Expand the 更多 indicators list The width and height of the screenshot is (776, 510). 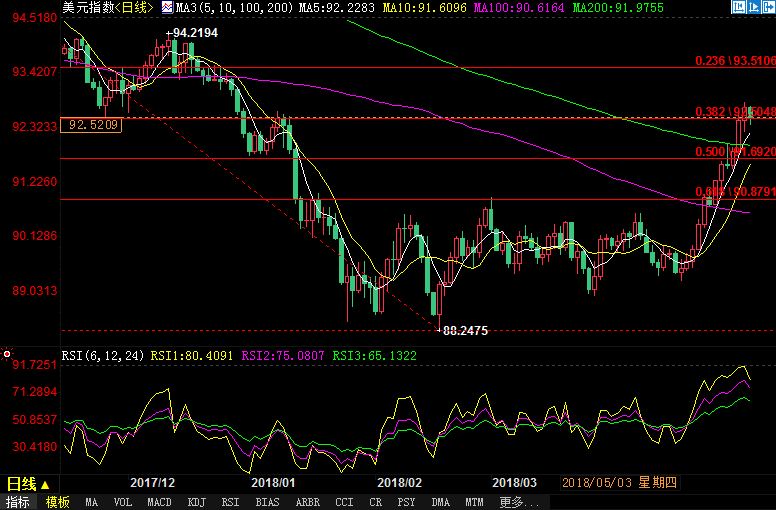[x=512, y=502]
